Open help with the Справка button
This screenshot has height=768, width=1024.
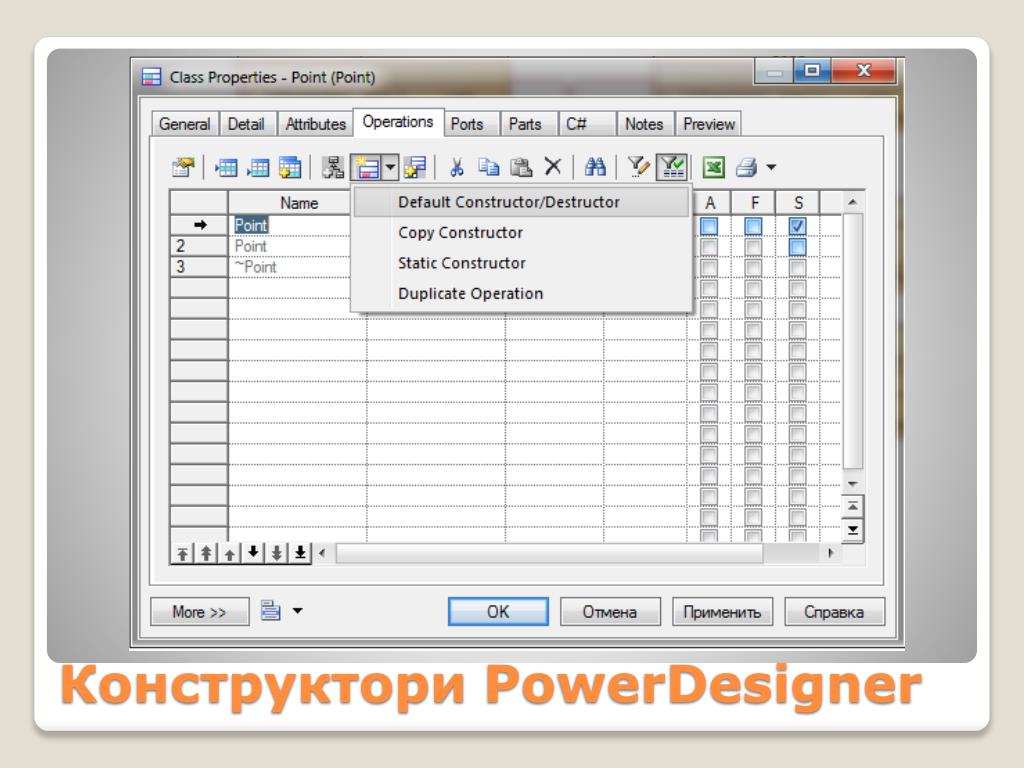(834, 612)
